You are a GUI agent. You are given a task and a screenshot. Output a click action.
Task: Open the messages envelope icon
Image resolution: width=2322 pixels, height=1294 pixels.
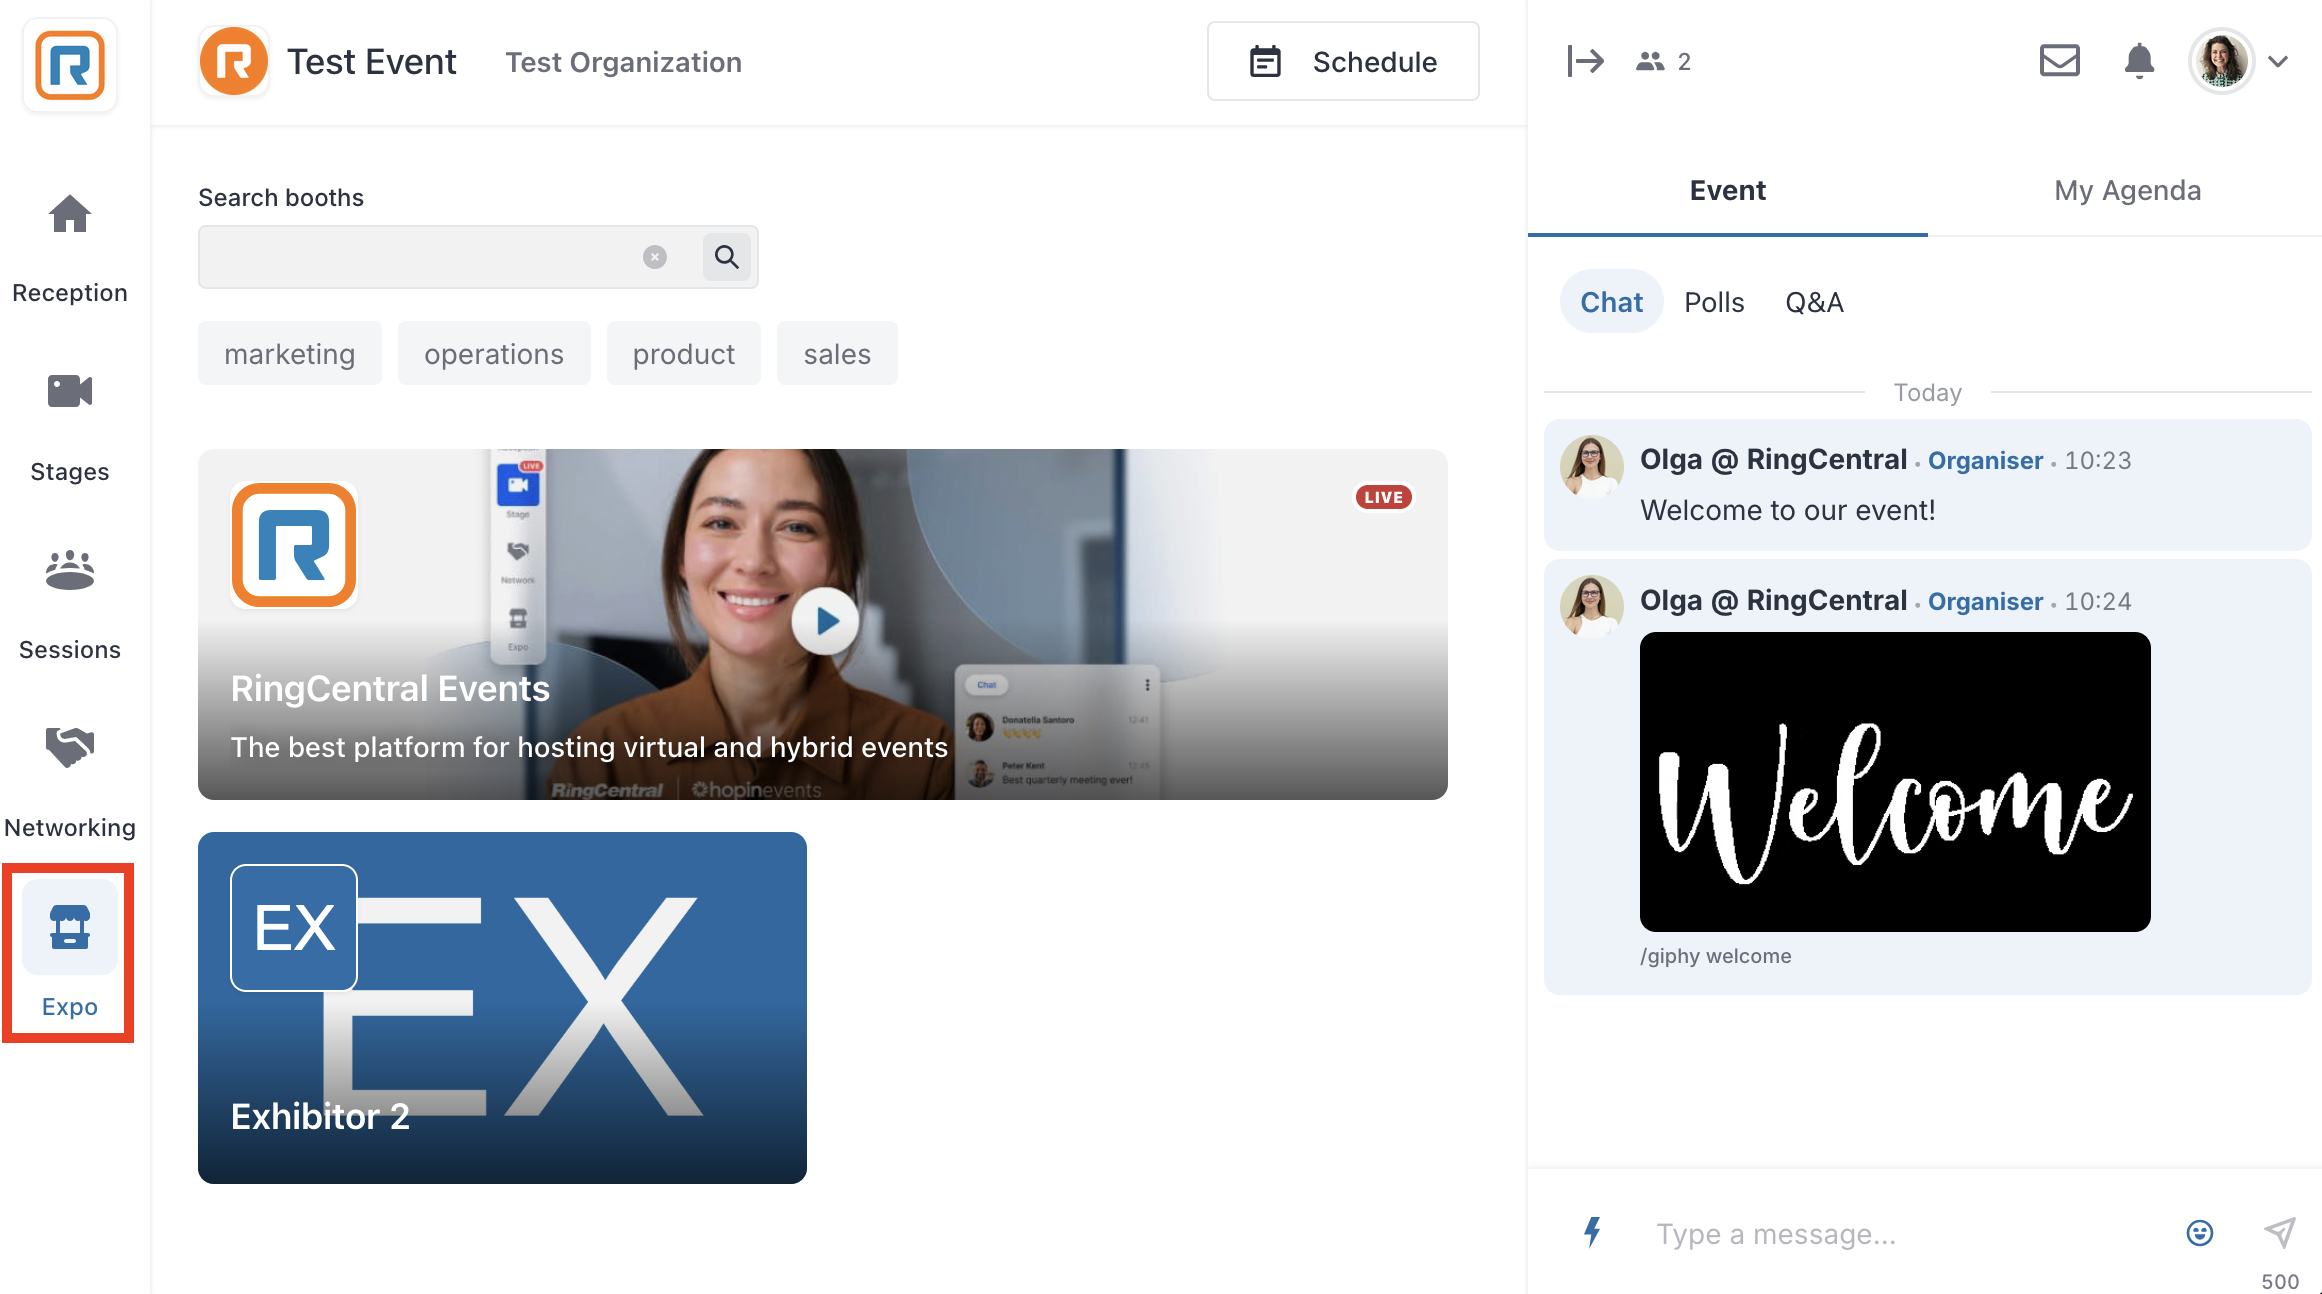coord(2059,61)
